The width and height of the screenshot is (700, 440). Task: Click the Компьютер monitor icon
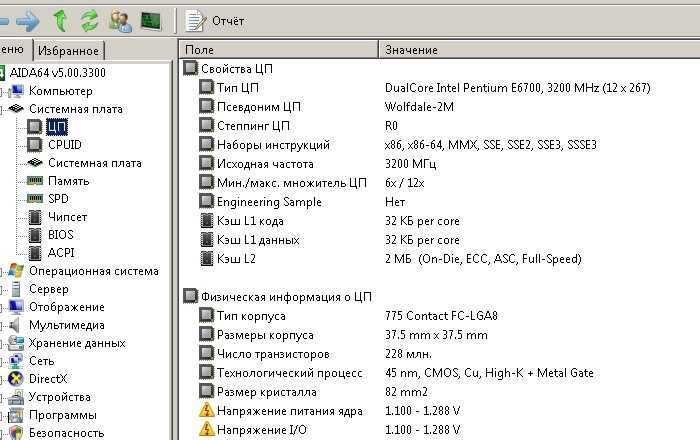click(x=17, y=91)
